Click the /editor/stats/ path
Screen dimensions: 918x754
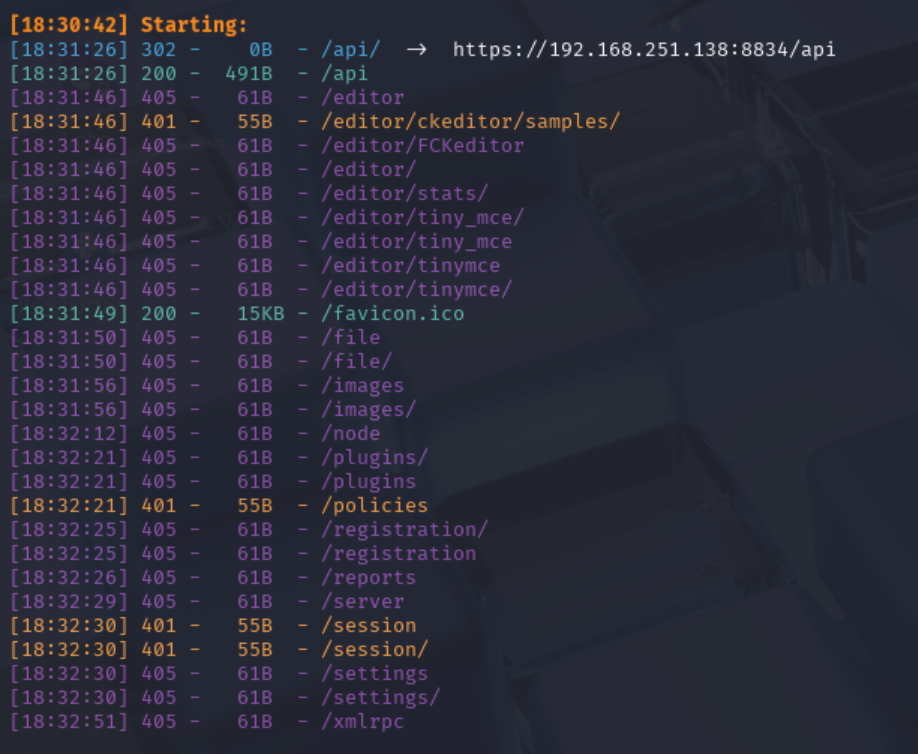(405, 194)
